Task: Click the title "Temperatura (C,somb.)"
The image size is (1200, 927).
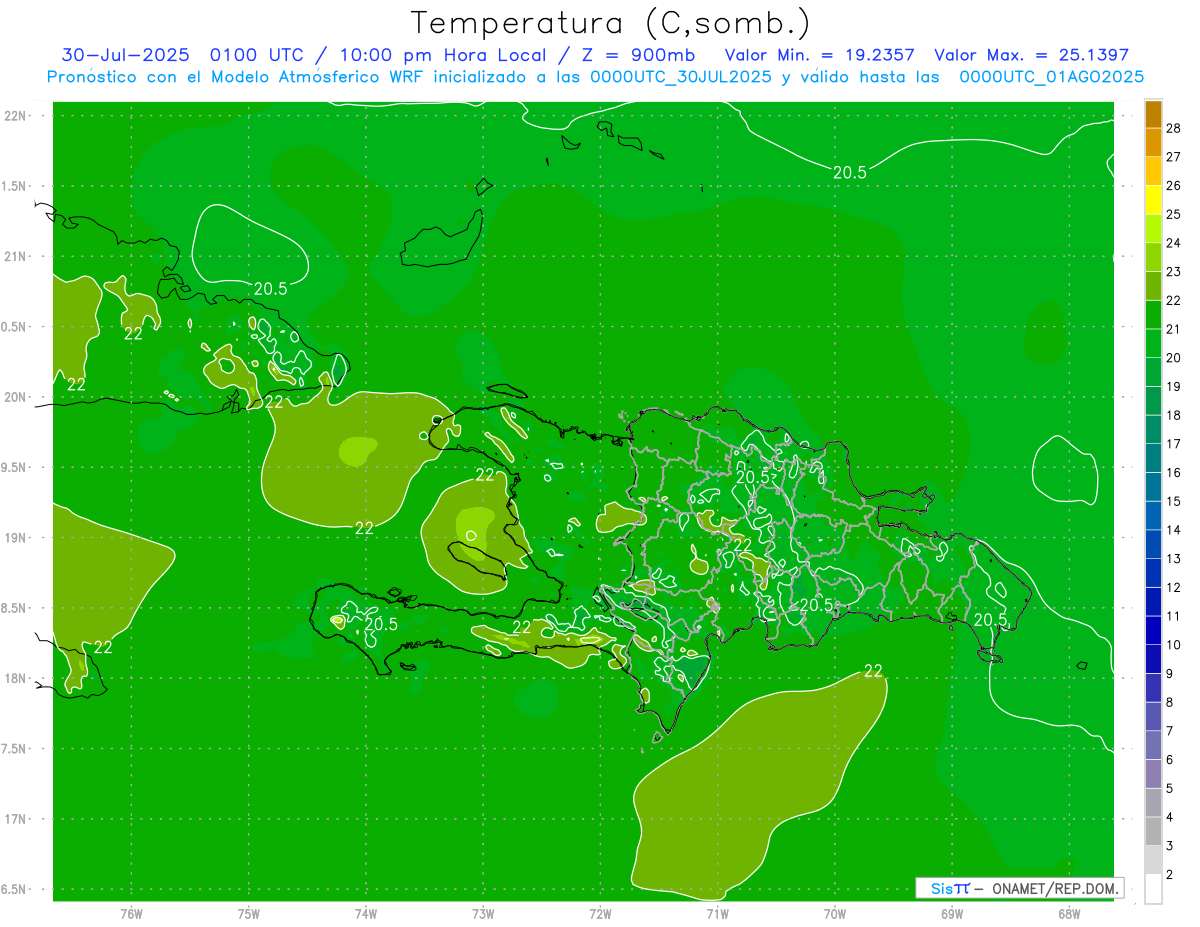Action: pyautogui.click(x=611, y=23)
